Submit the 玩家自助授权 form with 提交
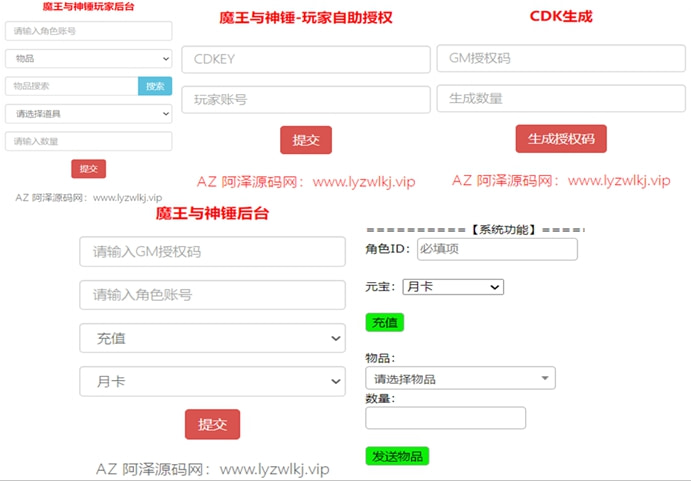Viewport: 691px width, 481px height. click(x=305, y=140)
